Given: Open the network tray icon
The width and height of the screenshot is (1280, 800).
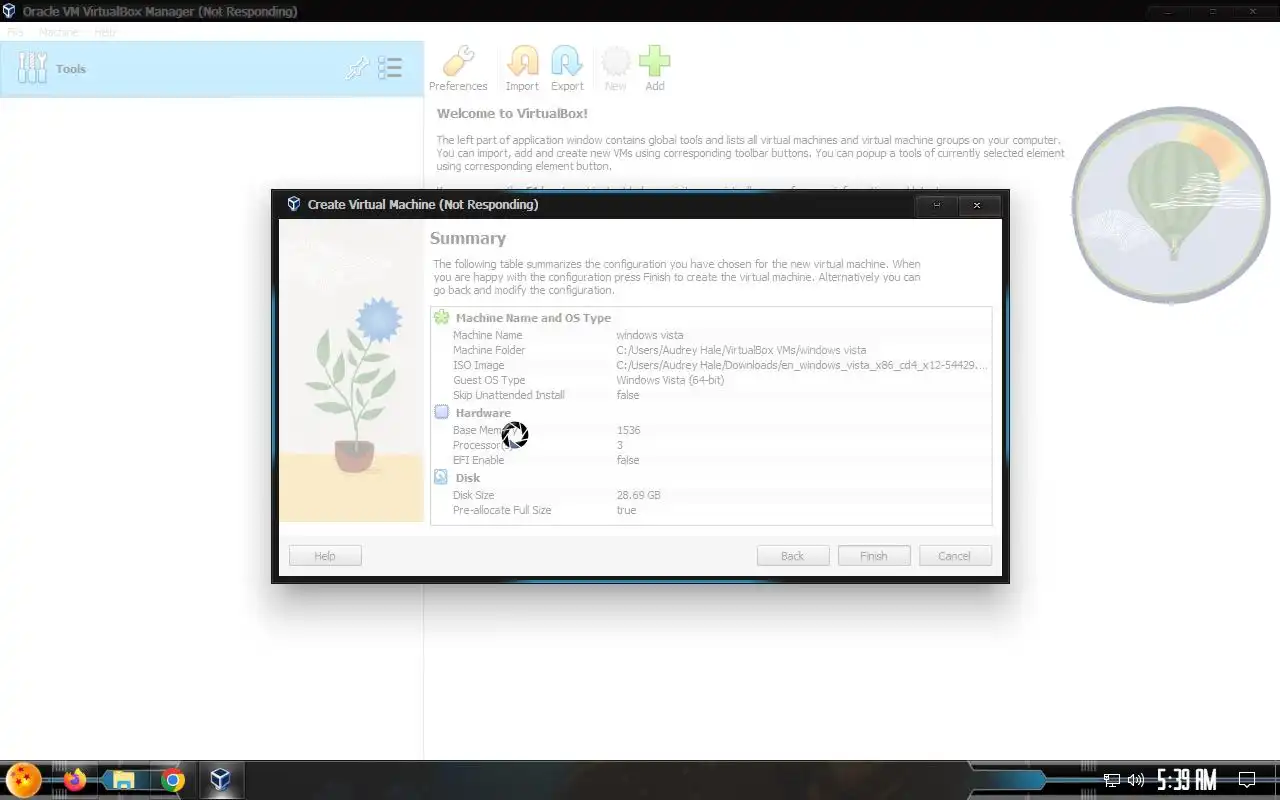Looking at the screenshot, I should coord(1112,780).
